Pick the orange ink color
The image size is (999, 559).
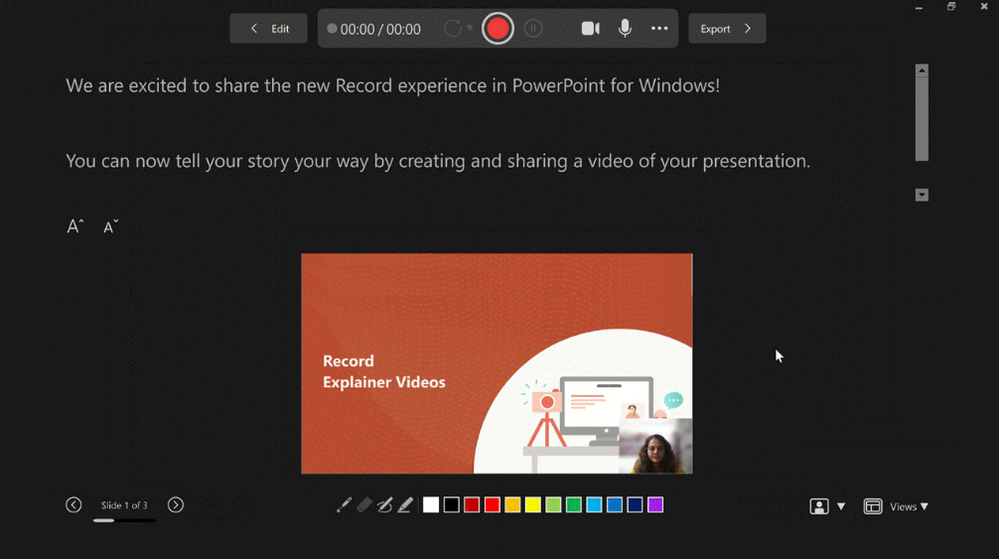point(512,505)
